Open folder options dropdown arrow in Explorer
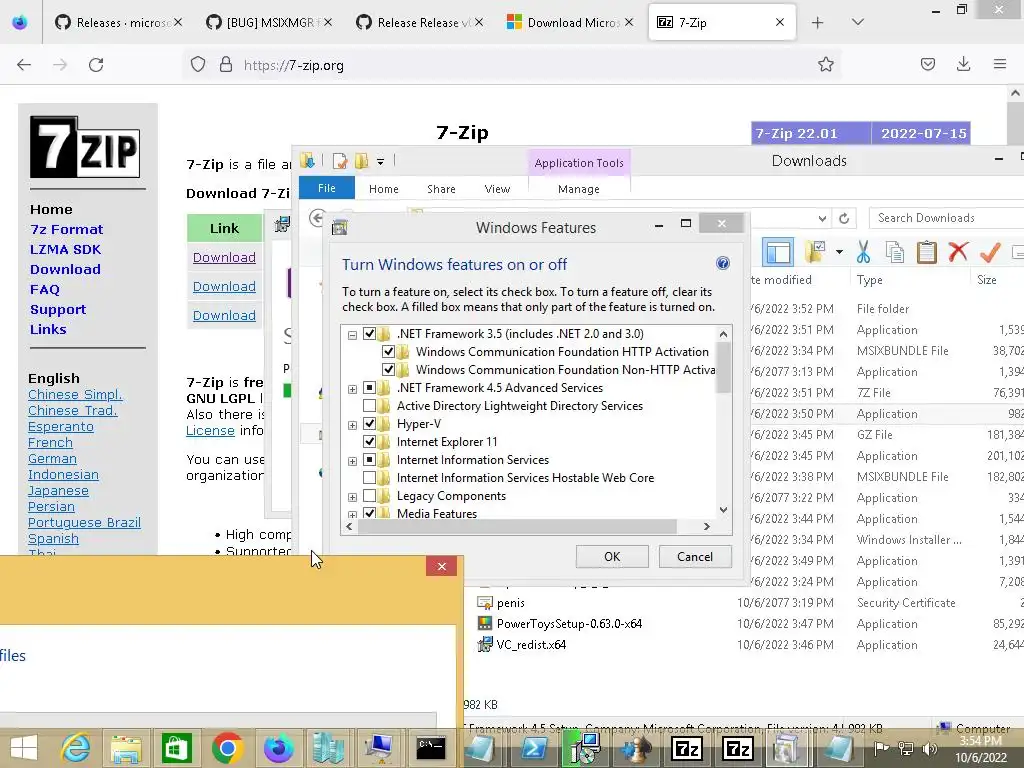 839,252
